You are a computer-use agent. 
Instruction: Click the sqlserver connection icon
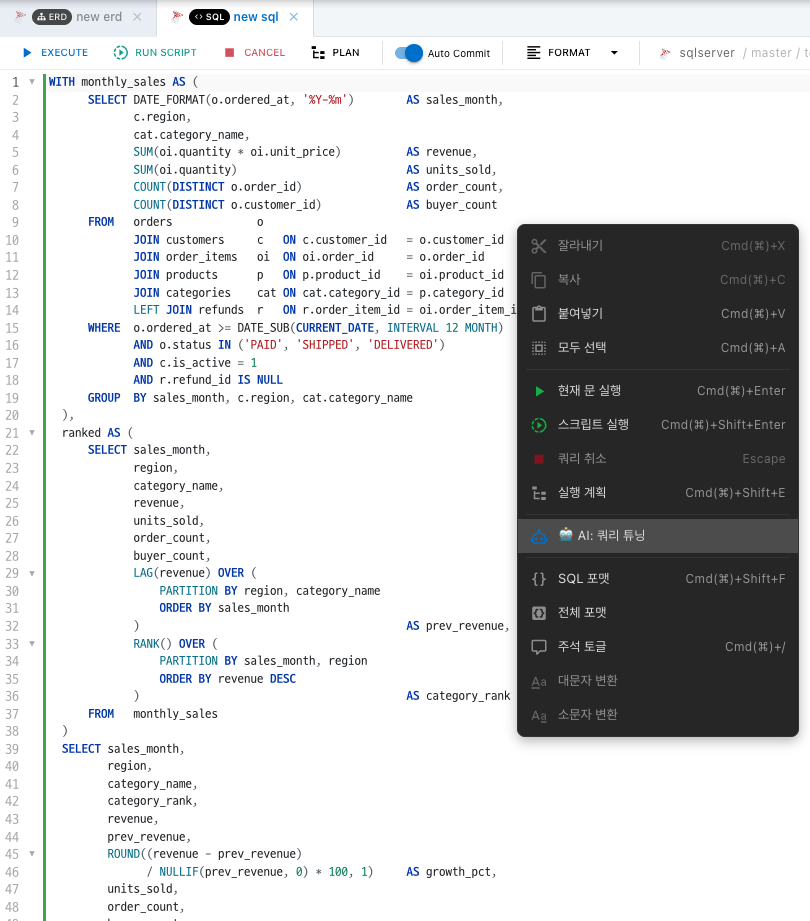(x=665, y=53)
